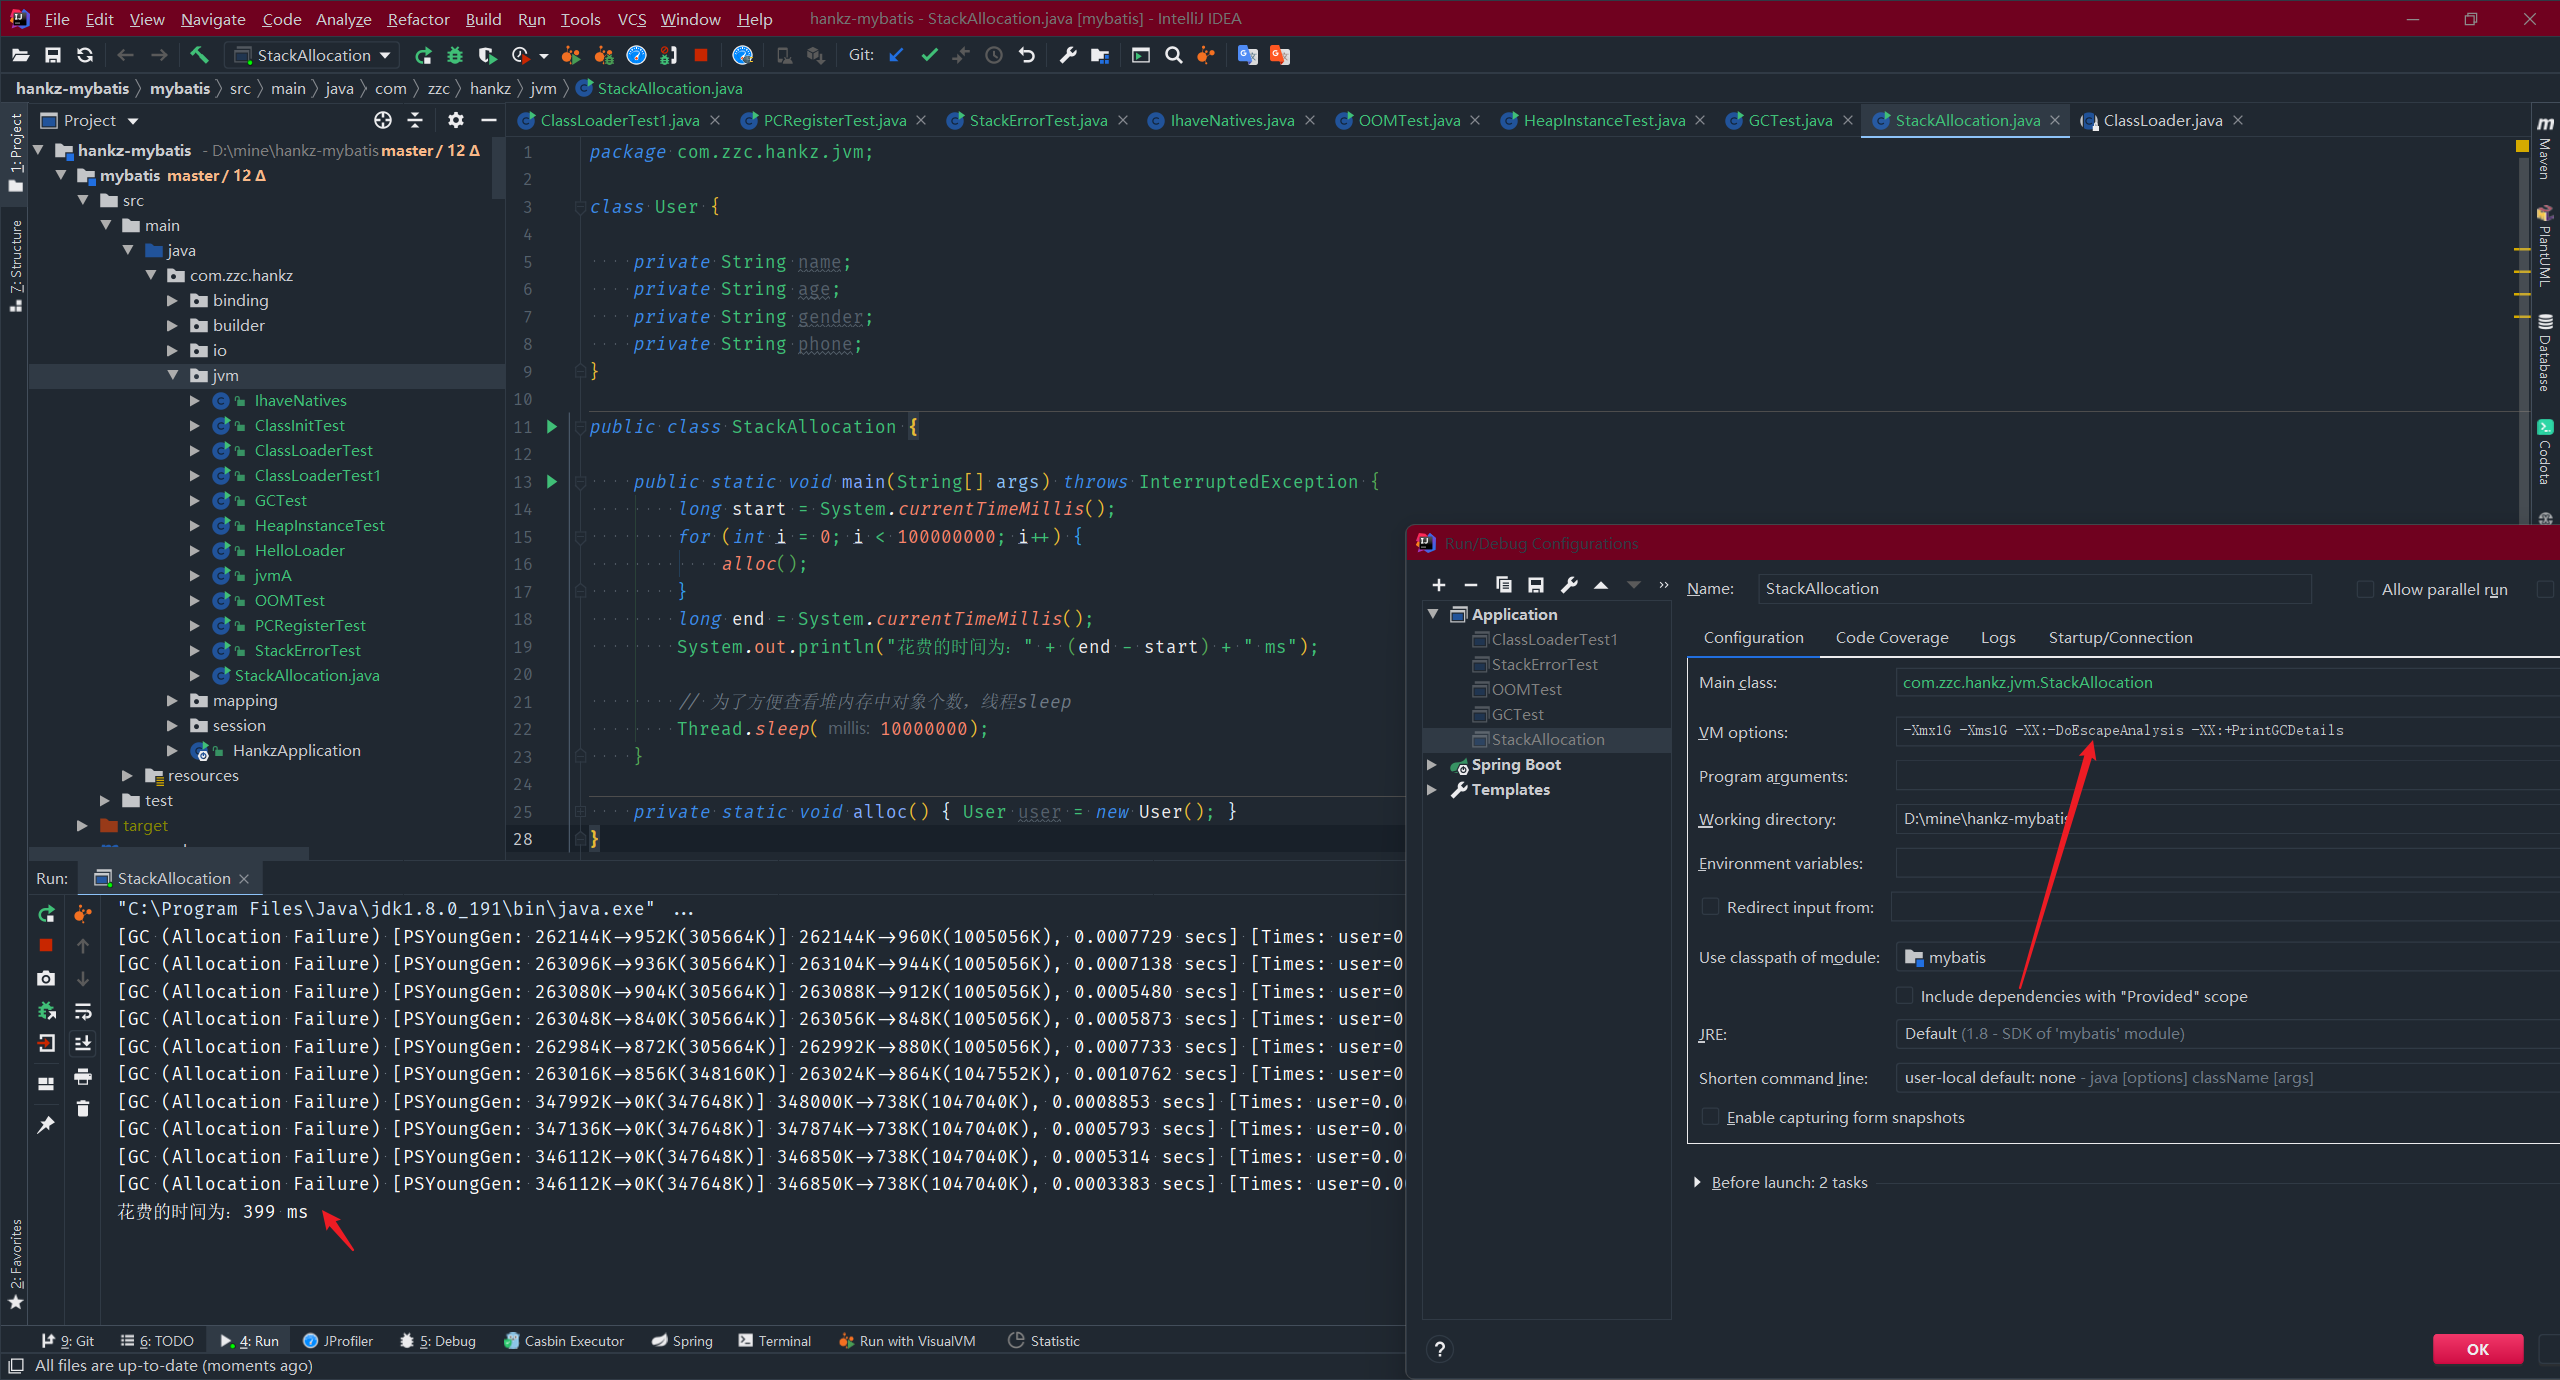2560x1380 pixels.
Task: Expand Before launch tasks section
Action: click(1697, 1182)
